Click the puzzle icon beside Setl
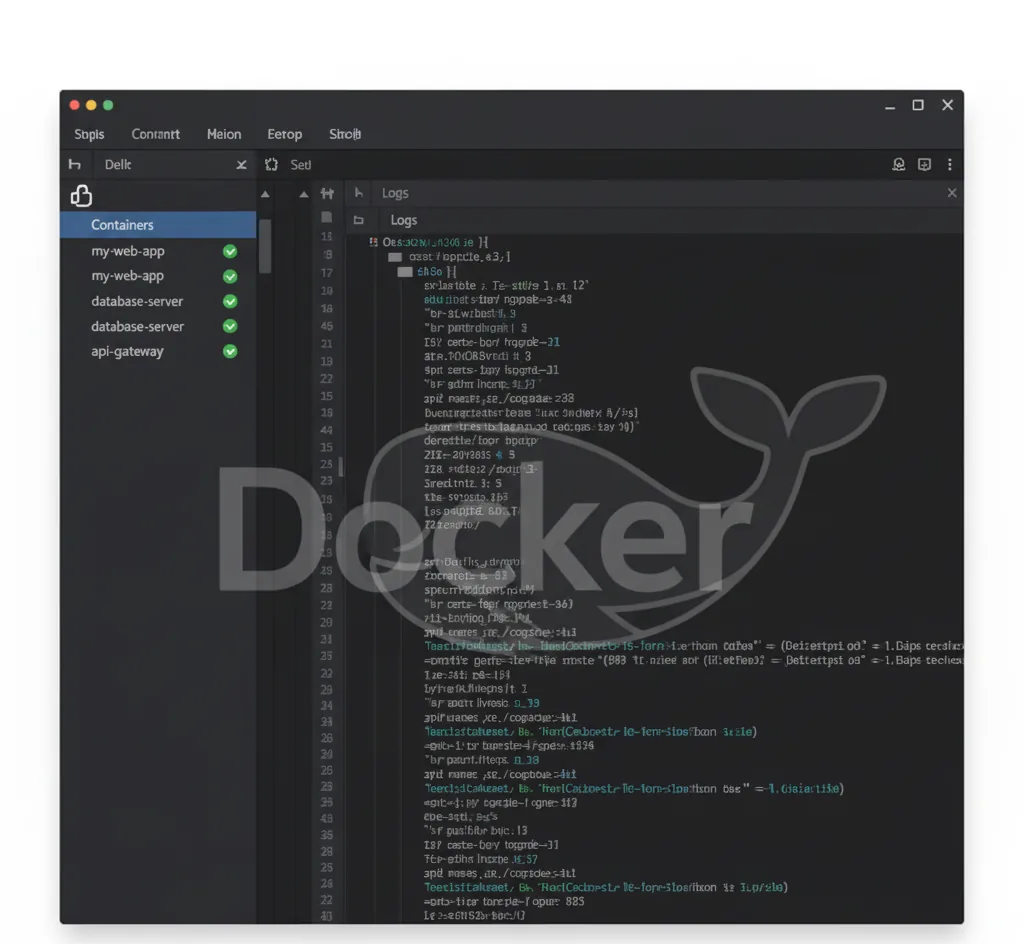The image size is (1024, 944). tap(272, 165)
